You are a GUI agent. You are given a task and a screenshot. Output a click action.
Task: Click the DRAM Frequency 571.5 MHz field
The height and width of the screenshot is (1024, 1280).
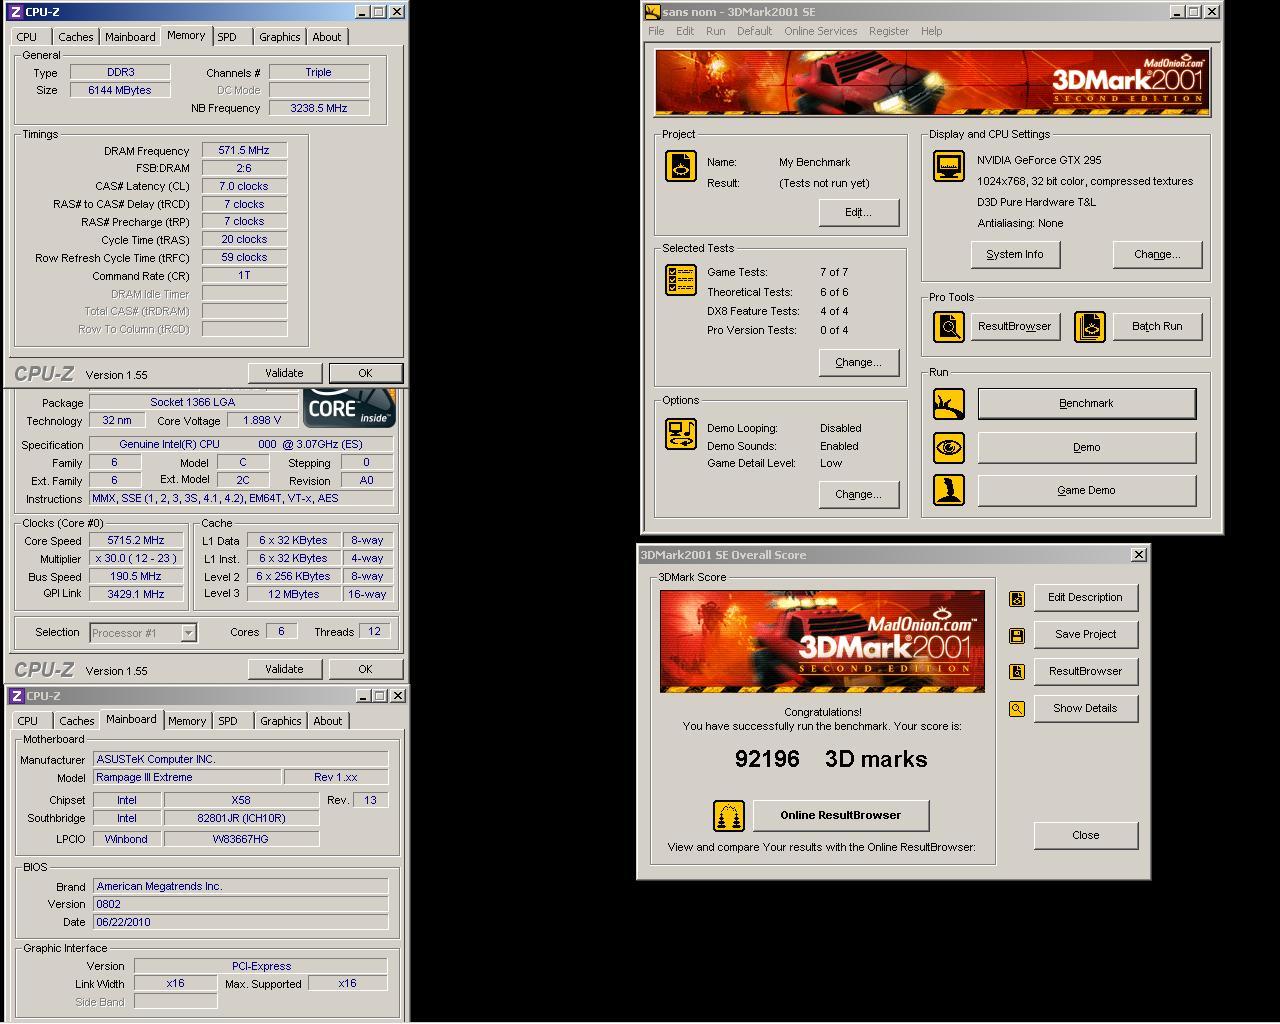[x=244, y=150]
